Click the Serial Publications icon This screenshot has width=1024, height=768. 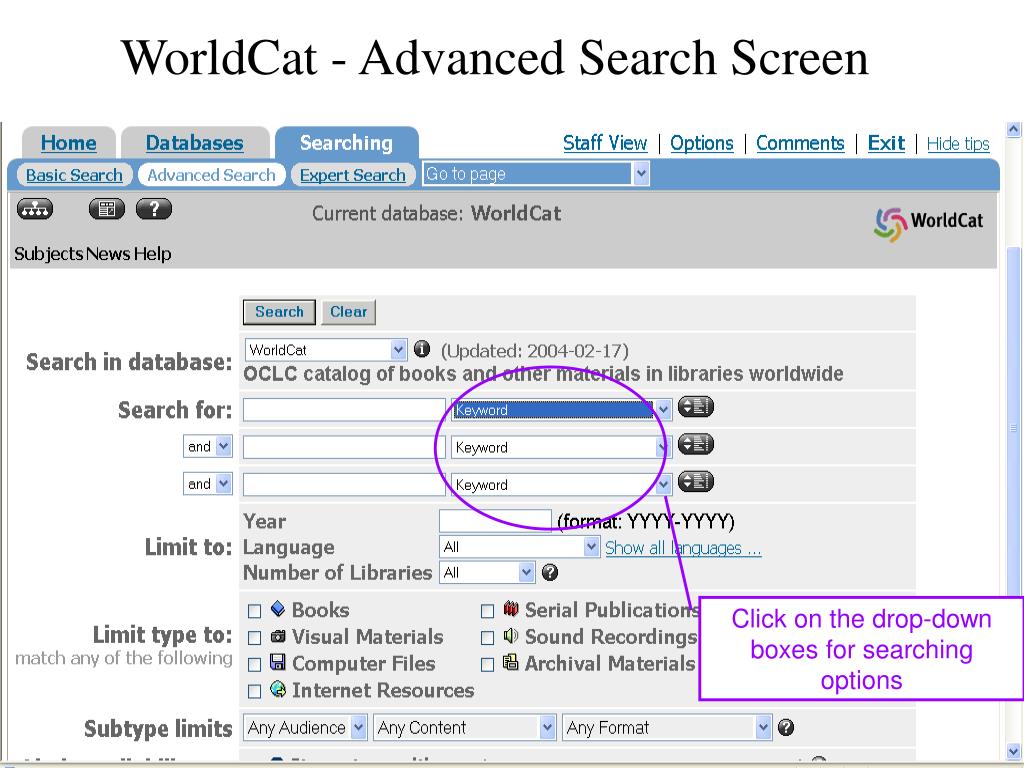pyautogui.click(x=511, y=609)
